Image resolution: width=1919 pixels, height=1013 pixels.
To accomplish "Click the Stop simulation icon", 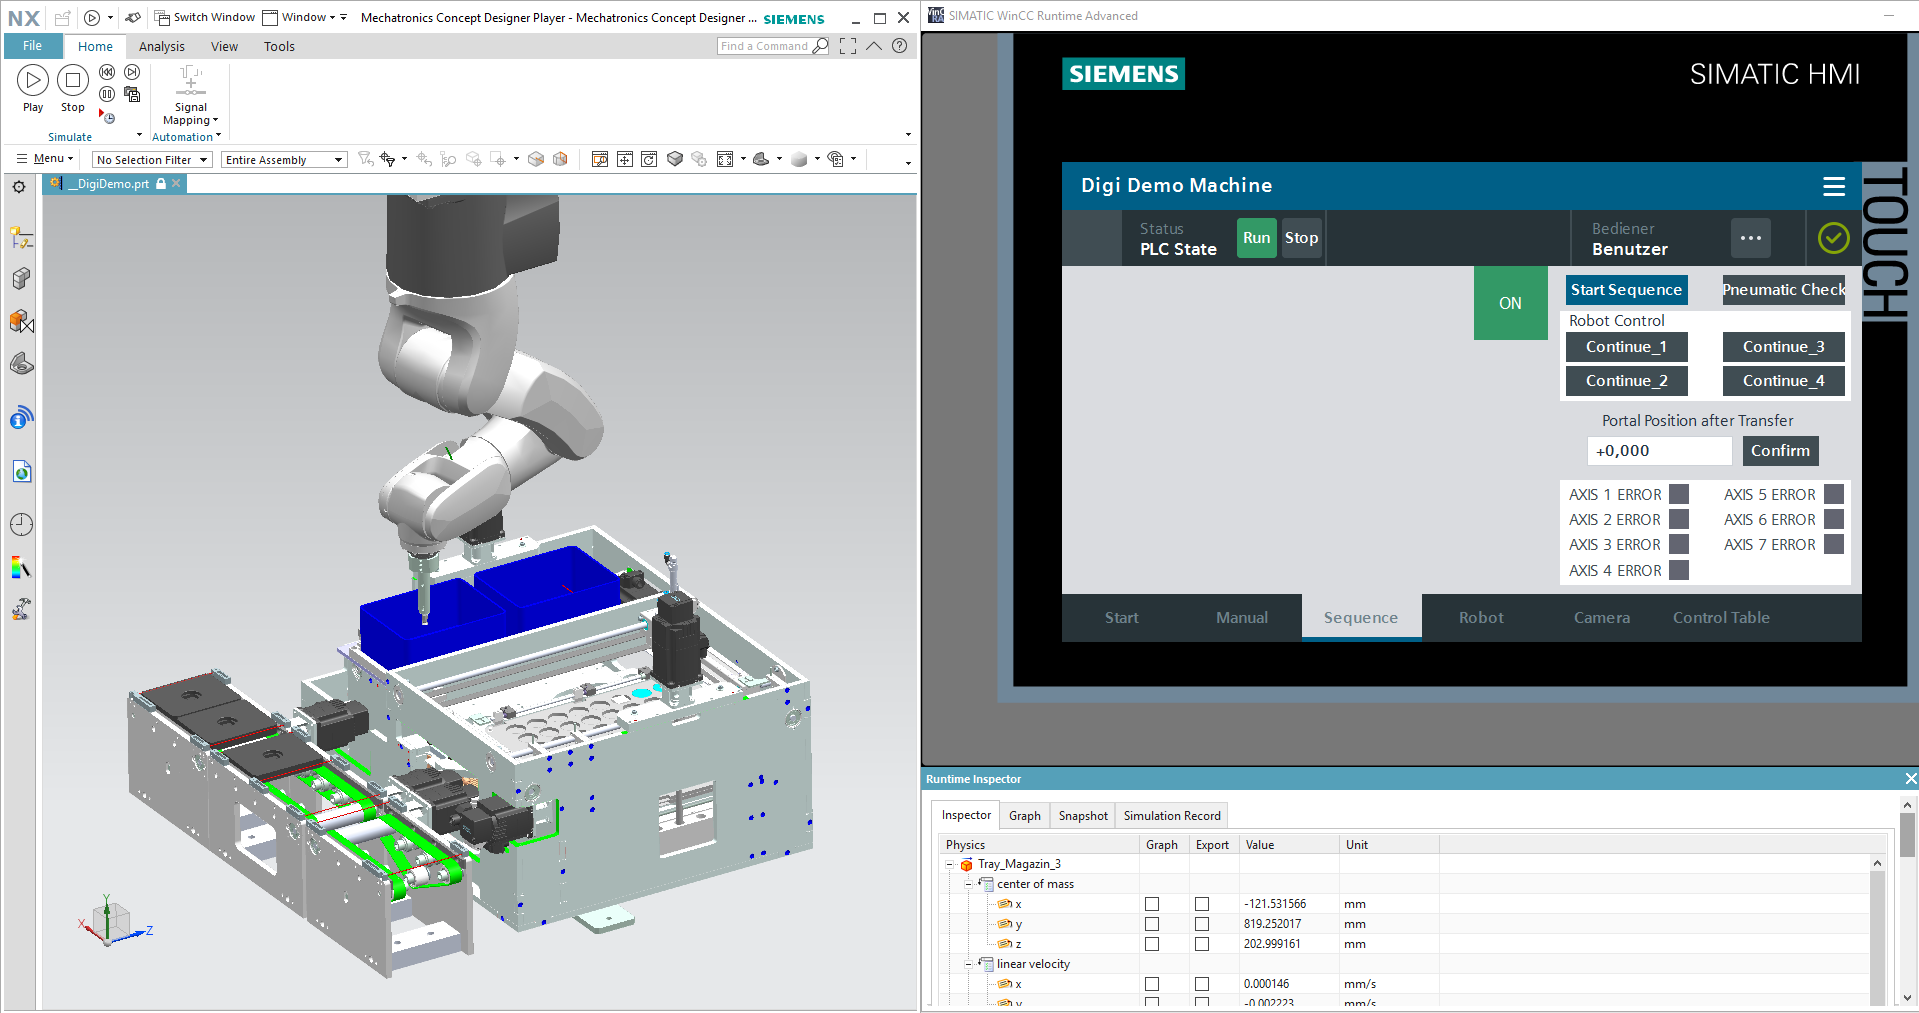I will pyautogui.click(x=72, y=80).
